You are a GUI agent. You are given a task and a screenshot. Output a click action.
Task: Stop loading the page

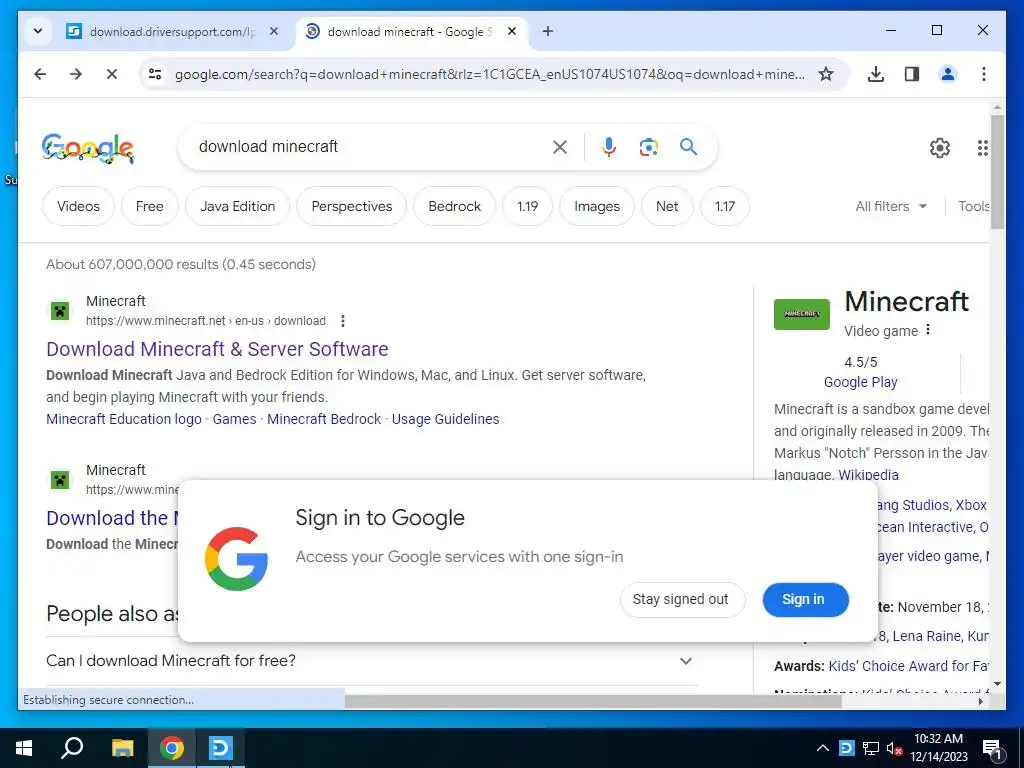(112, 74)
